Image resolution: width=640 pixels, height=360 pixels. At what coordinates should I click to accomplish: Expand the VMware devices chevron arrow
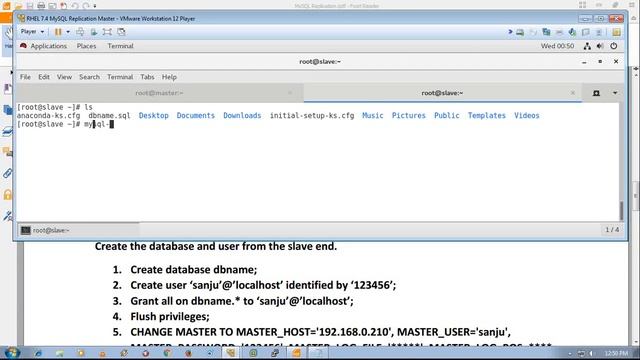(x=510, y=31)
